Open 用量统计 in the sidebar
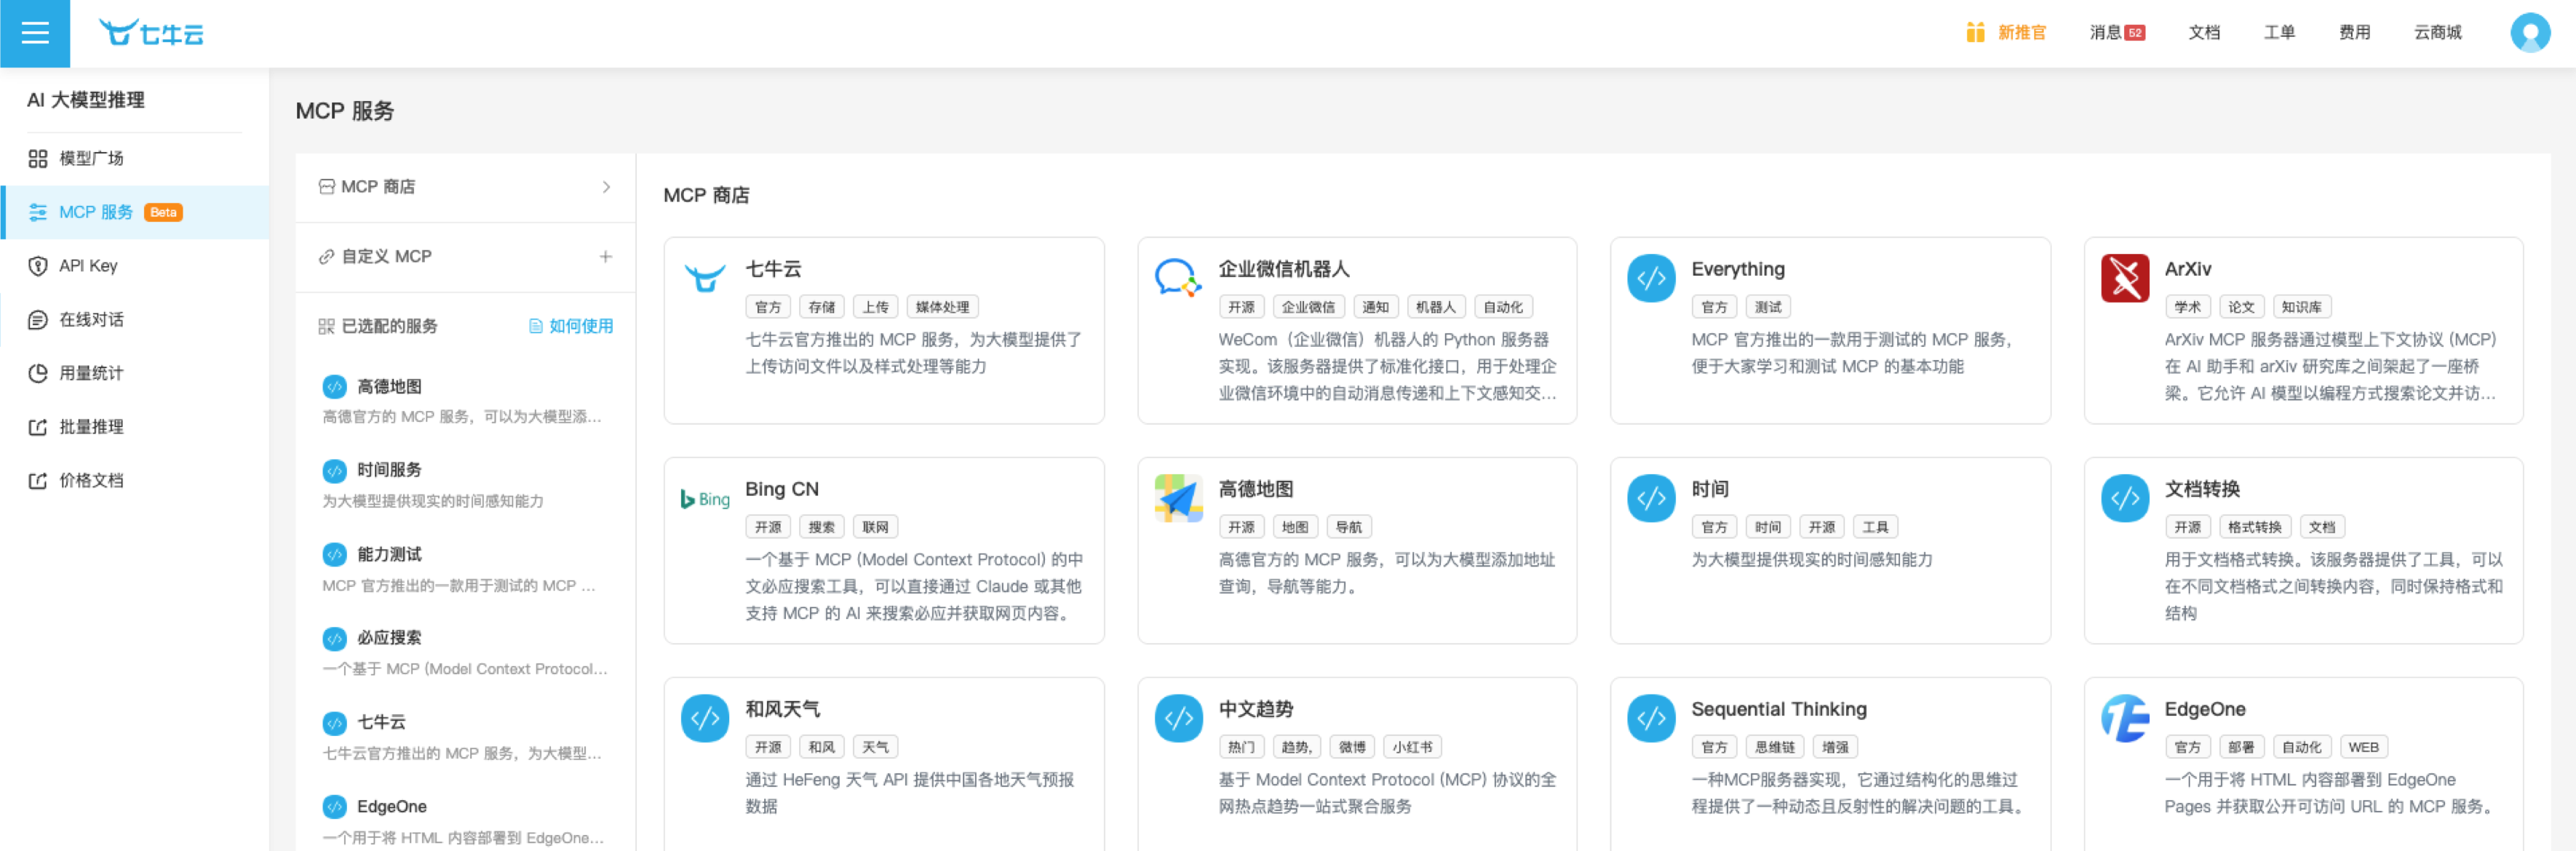The height and width of the screenshot is (851, 2576). (x=135, y=373)
